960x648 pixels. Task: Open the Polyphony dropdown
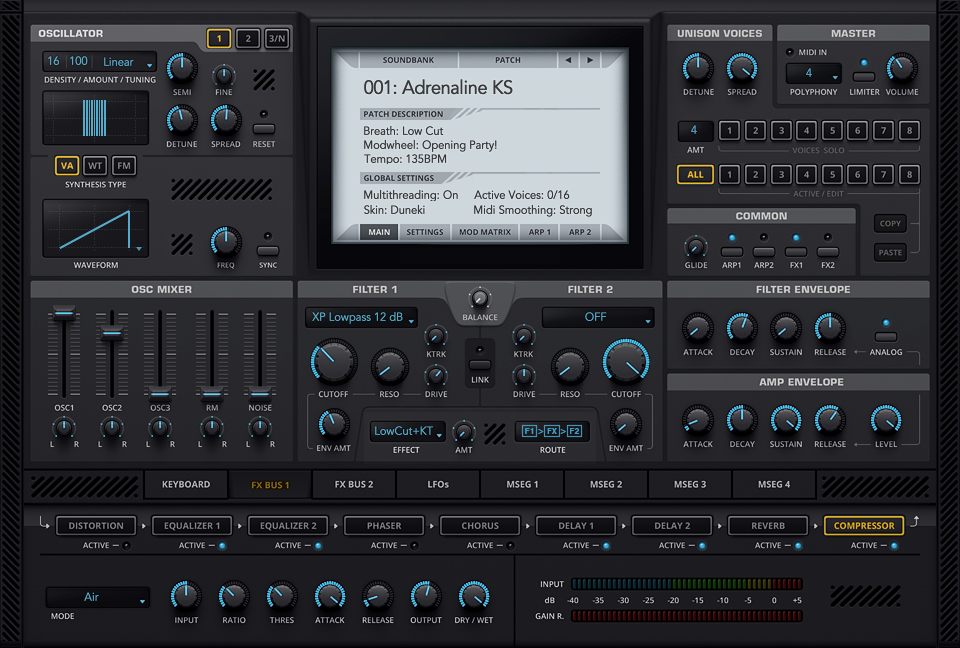pos(814,73)
